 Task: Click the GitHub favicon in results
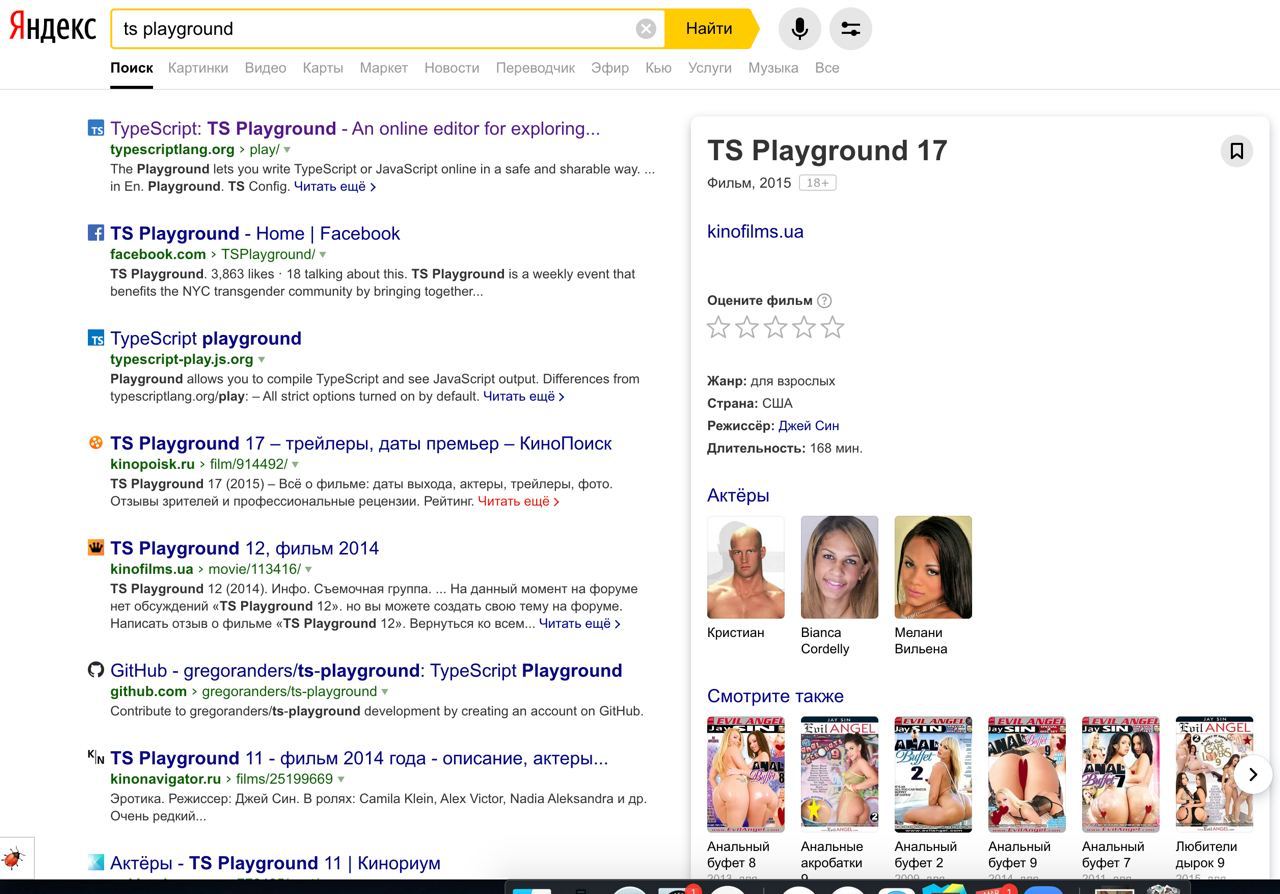click(96, 670)
